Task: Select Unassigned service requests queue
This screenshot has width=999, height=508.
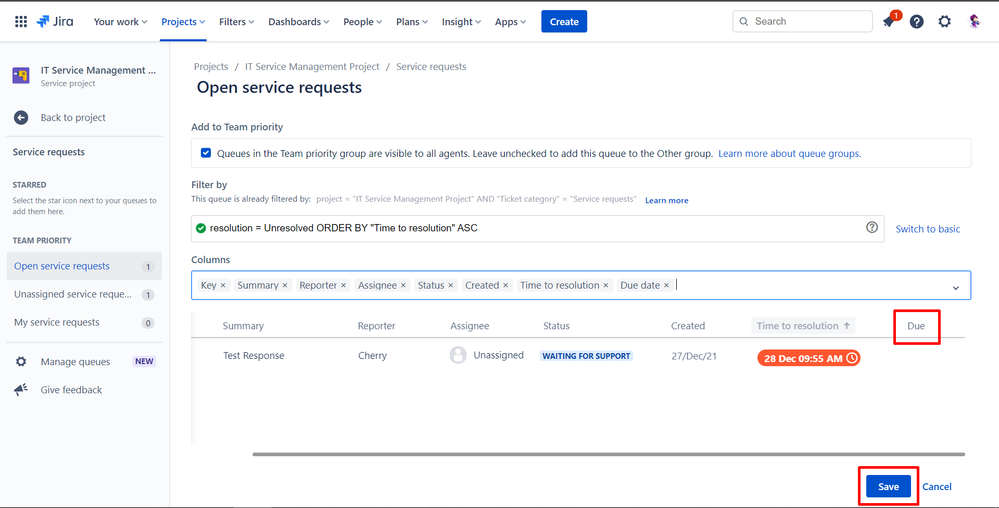Action: [x=72, y=295]
